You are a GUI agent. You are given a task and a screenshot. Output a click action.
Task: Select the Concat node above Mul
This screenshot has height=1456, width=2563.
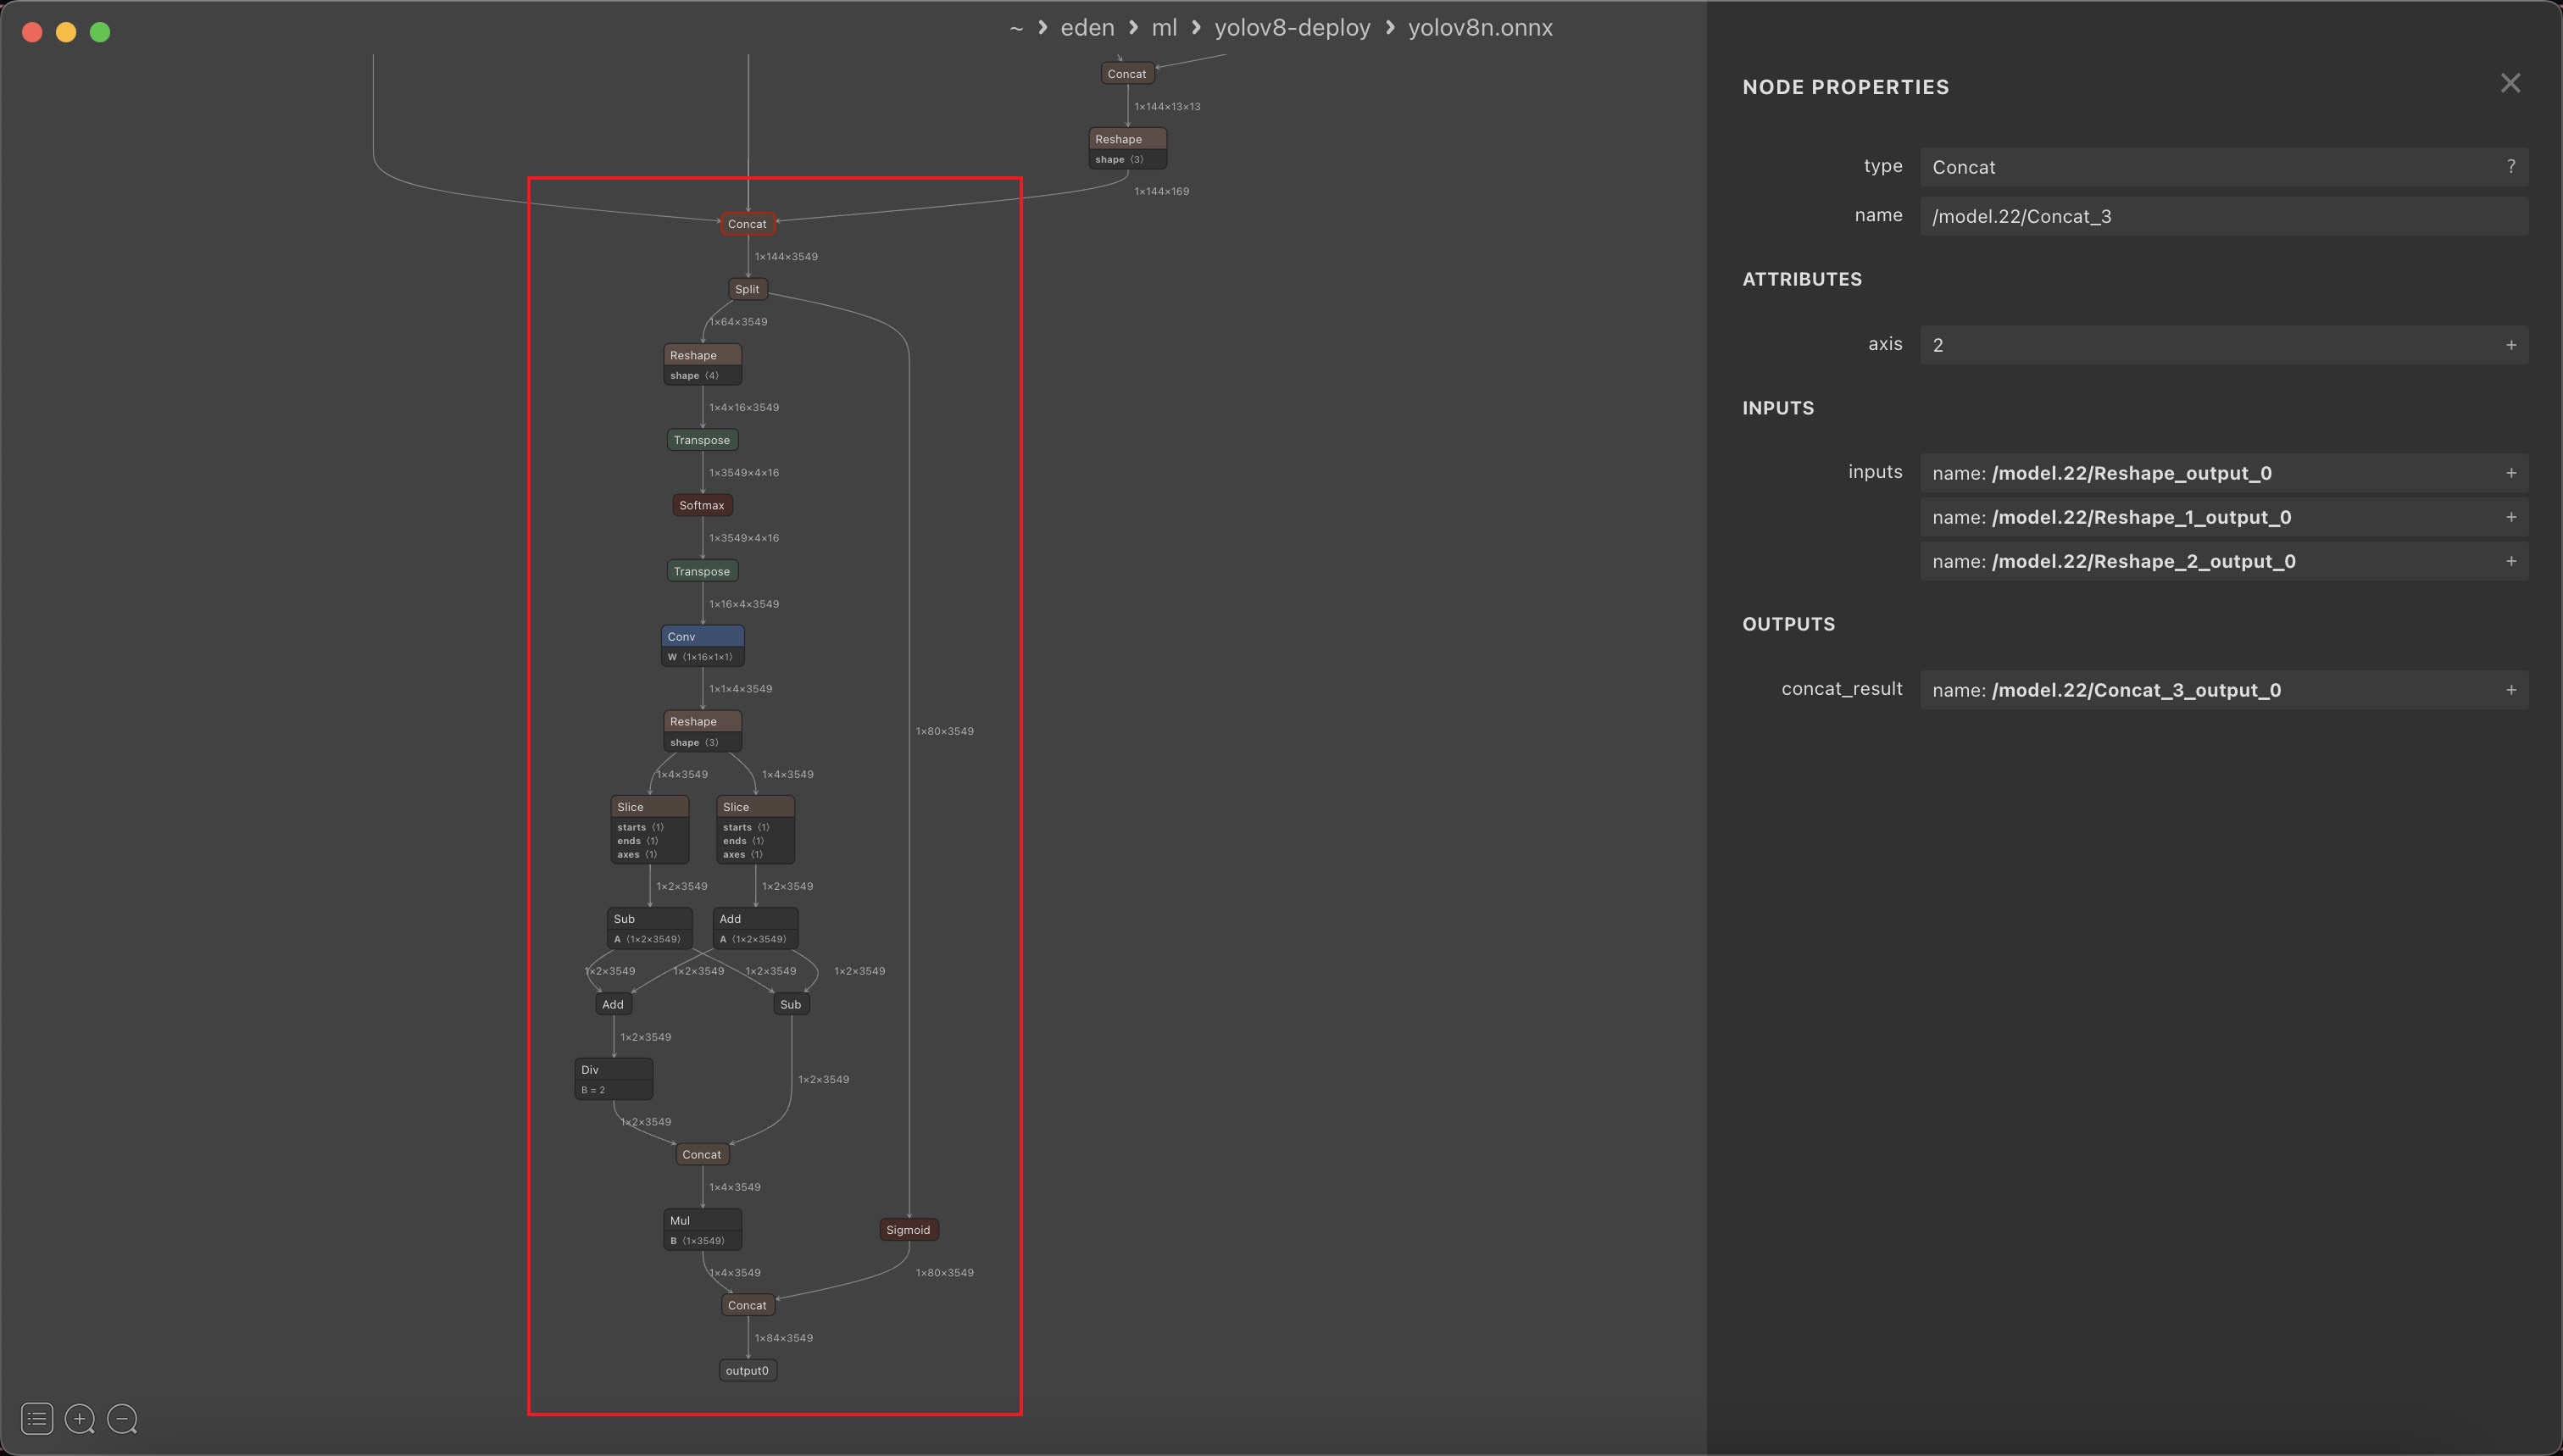702,1154
